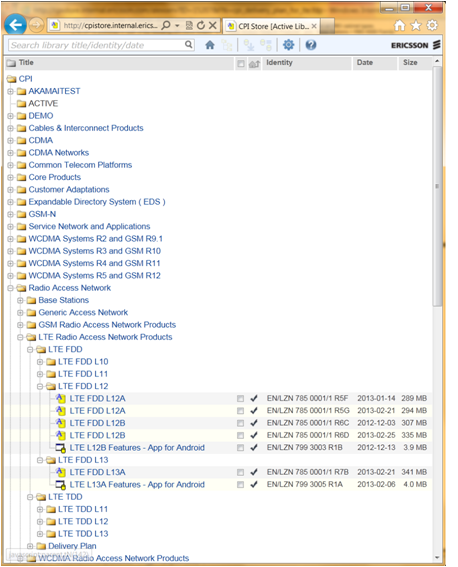Expand the AKAMAITEST folder node
Image resolution: width=458 pixels, height=567 pixels.
tap(10, 91)
